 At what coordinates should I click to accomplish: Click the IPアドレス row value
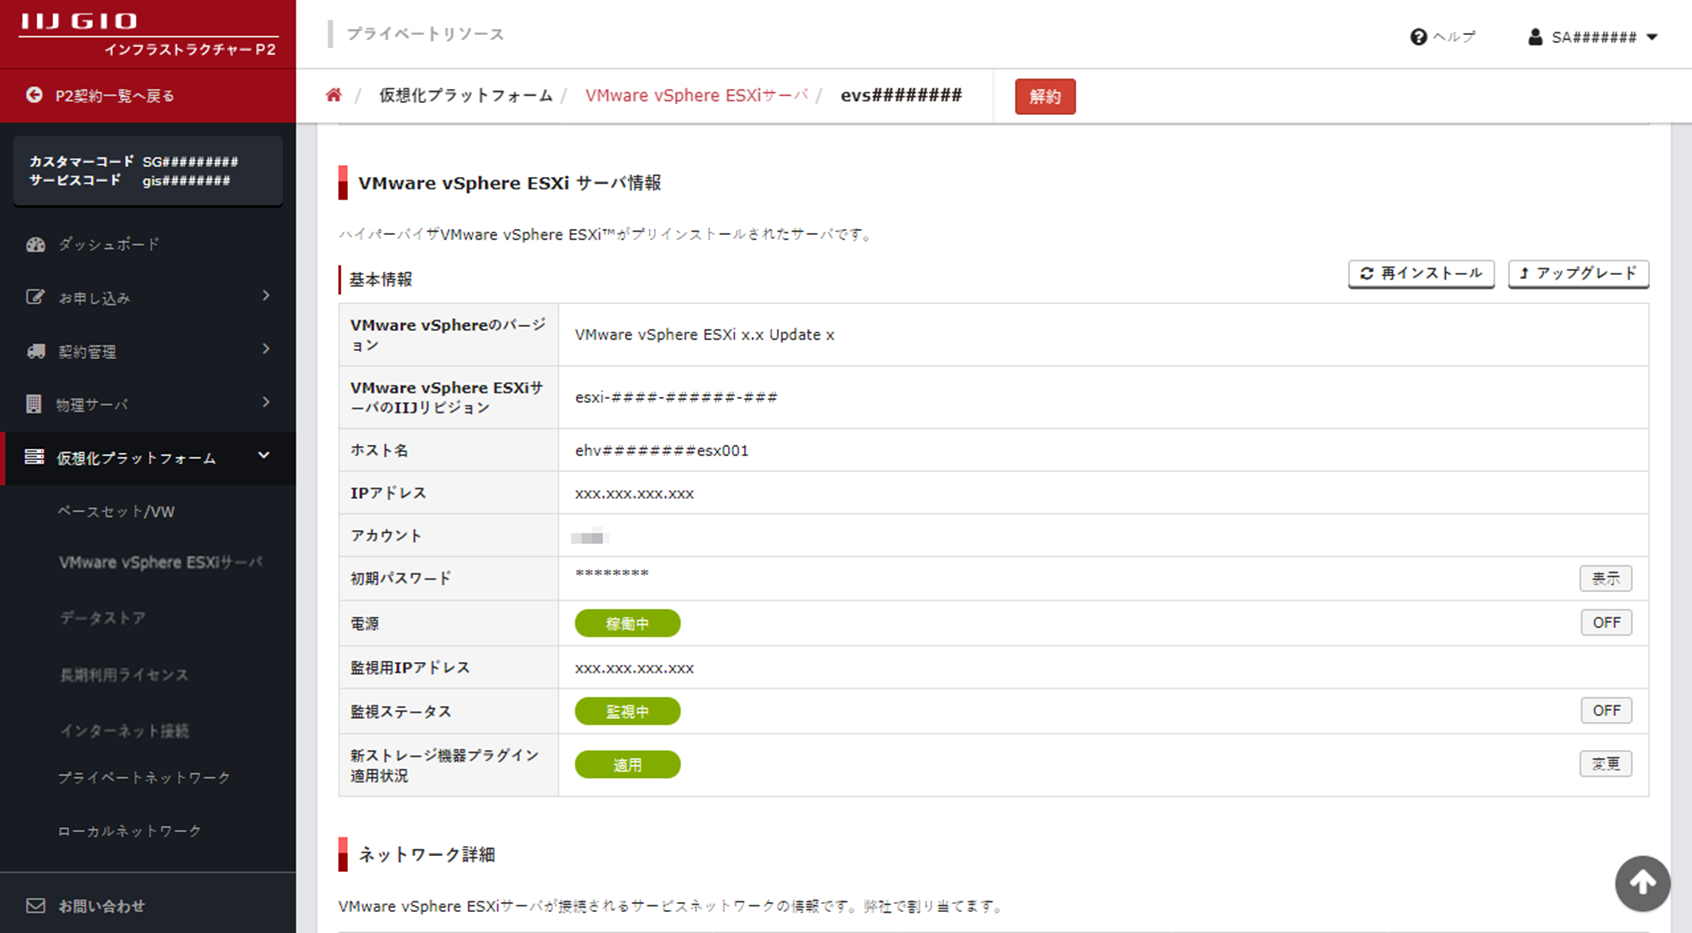[x=634, y=493]
